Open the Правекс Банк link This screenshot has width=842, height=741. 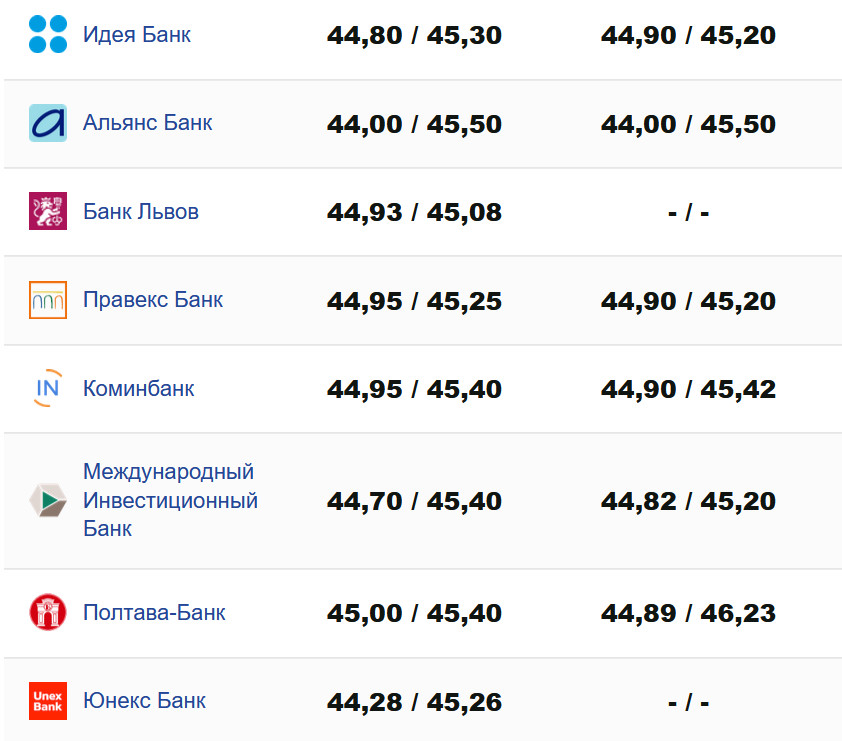(153, 300)
